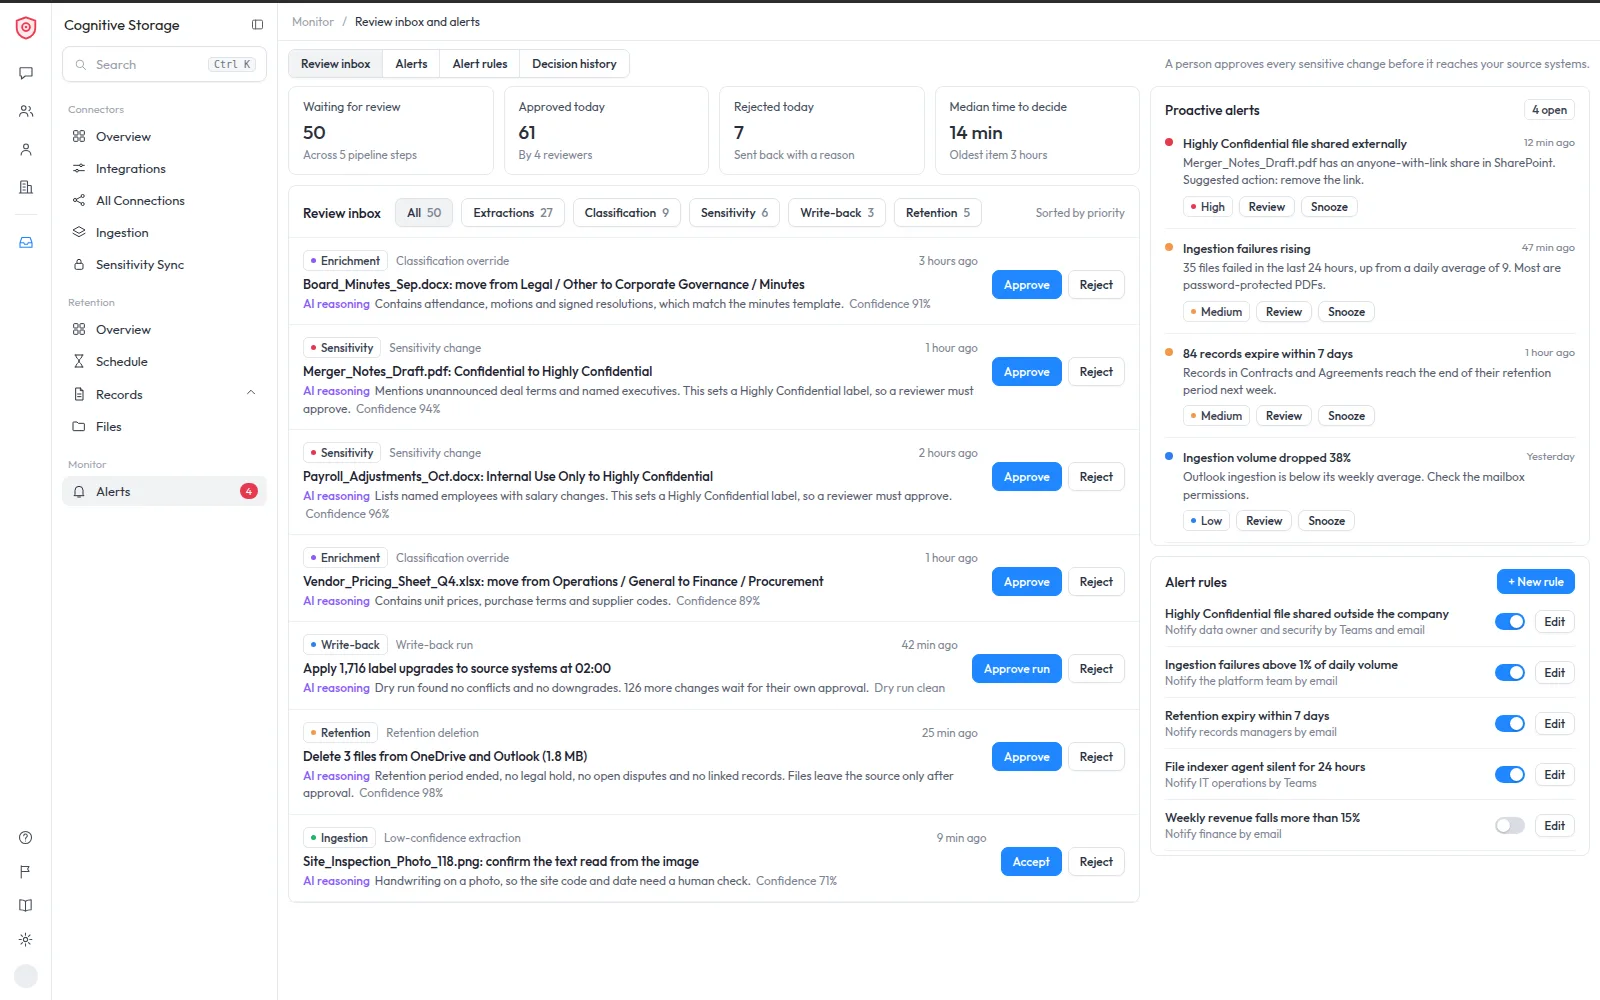This screenshot has width=1600, height=1000.
Task: Open the book documentation icon
Action: point(26,906)
